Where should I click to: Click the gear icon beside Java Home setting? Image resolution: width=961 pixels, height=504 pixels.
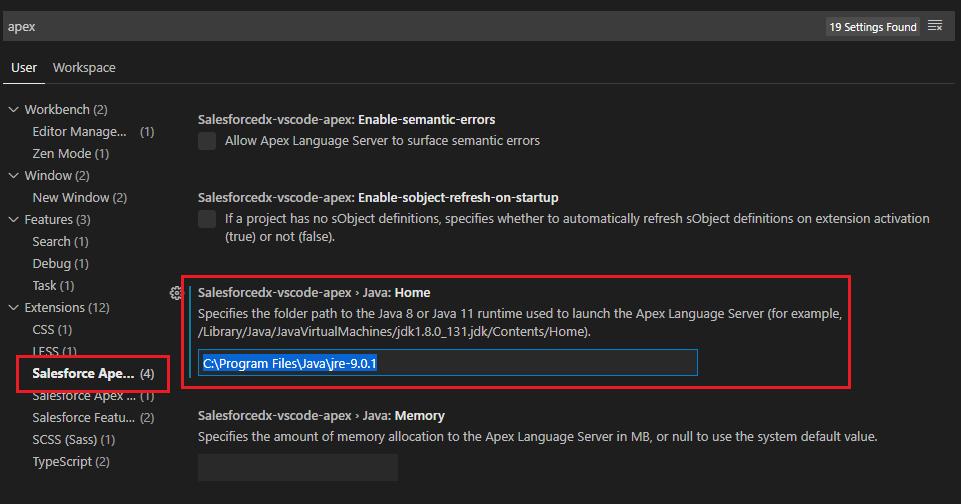coord(176,293)
